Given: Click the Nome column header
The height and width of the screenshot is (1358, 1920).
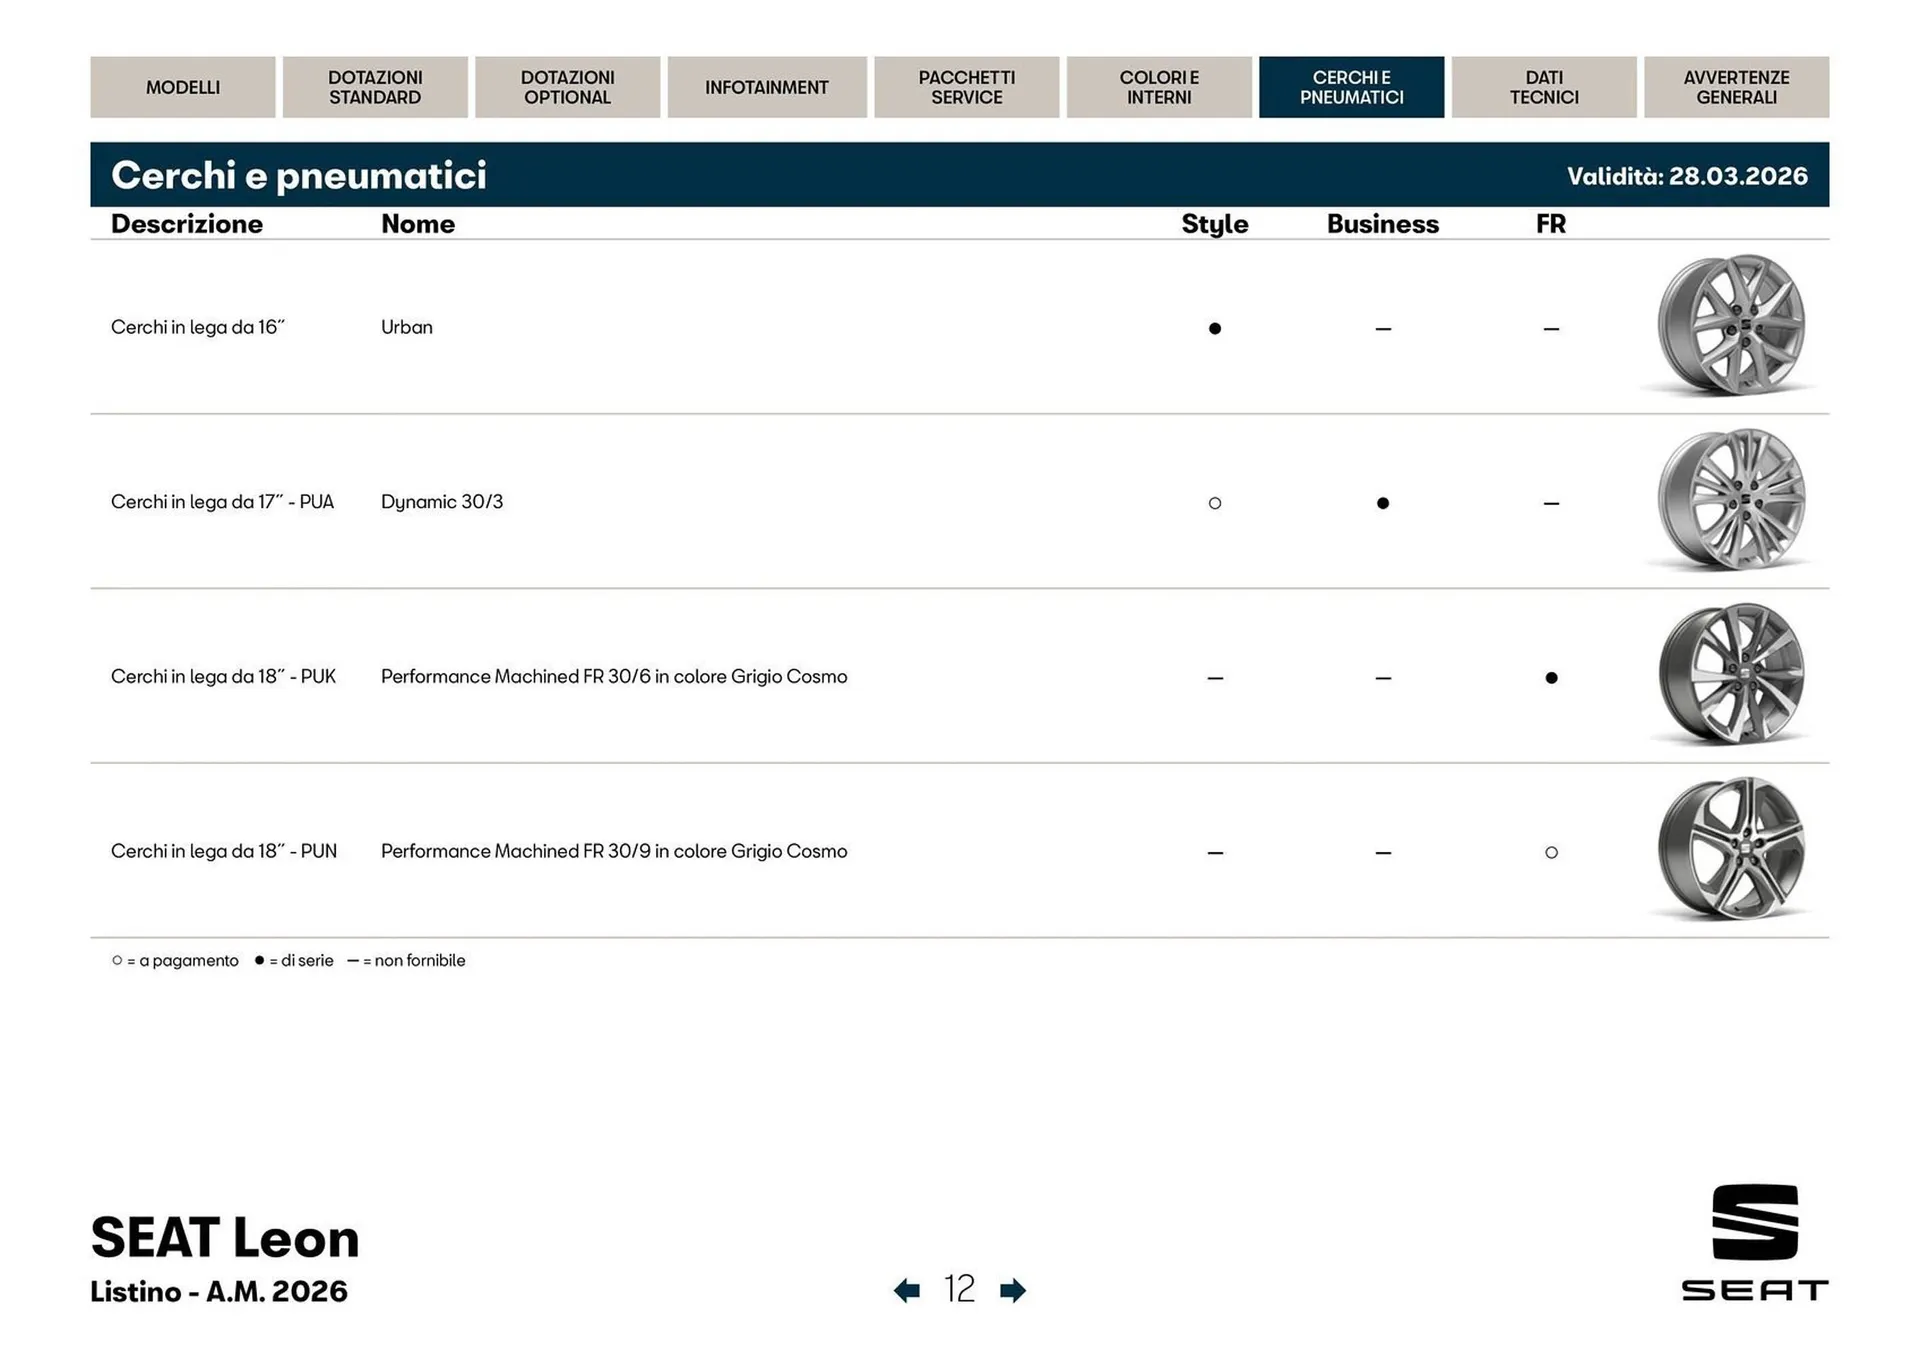Looking at the screenshot, I should click(418, 224).
